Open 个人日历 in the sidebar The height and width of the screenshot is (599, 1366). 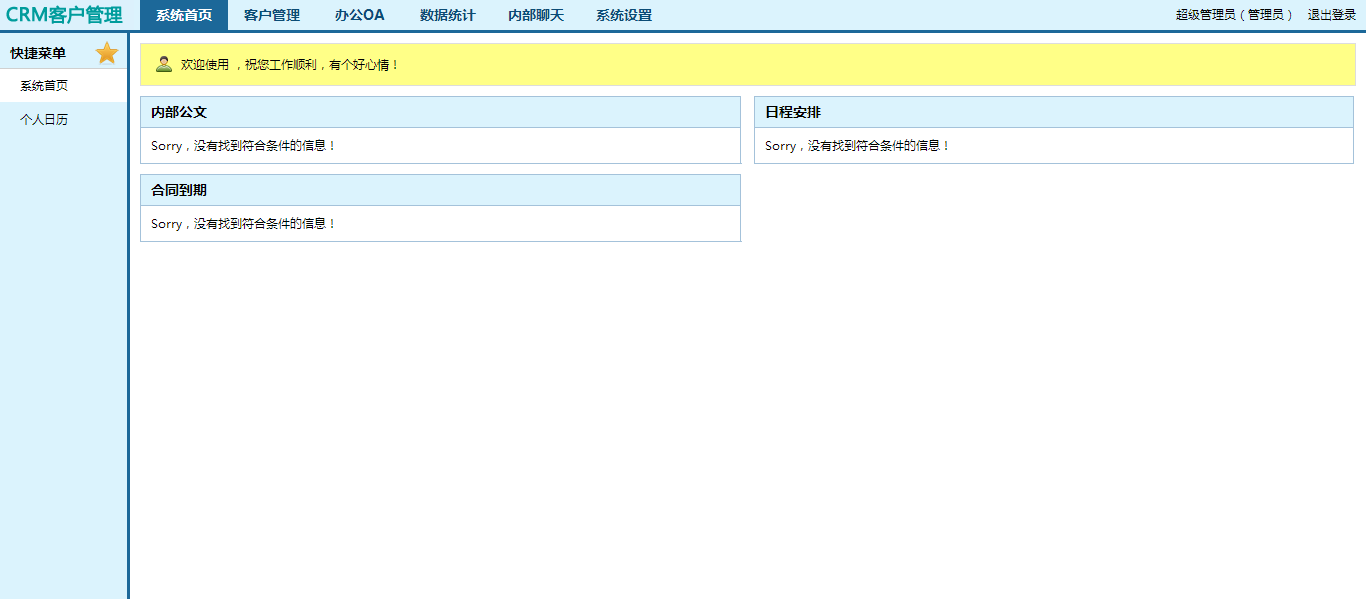point(64,120)
